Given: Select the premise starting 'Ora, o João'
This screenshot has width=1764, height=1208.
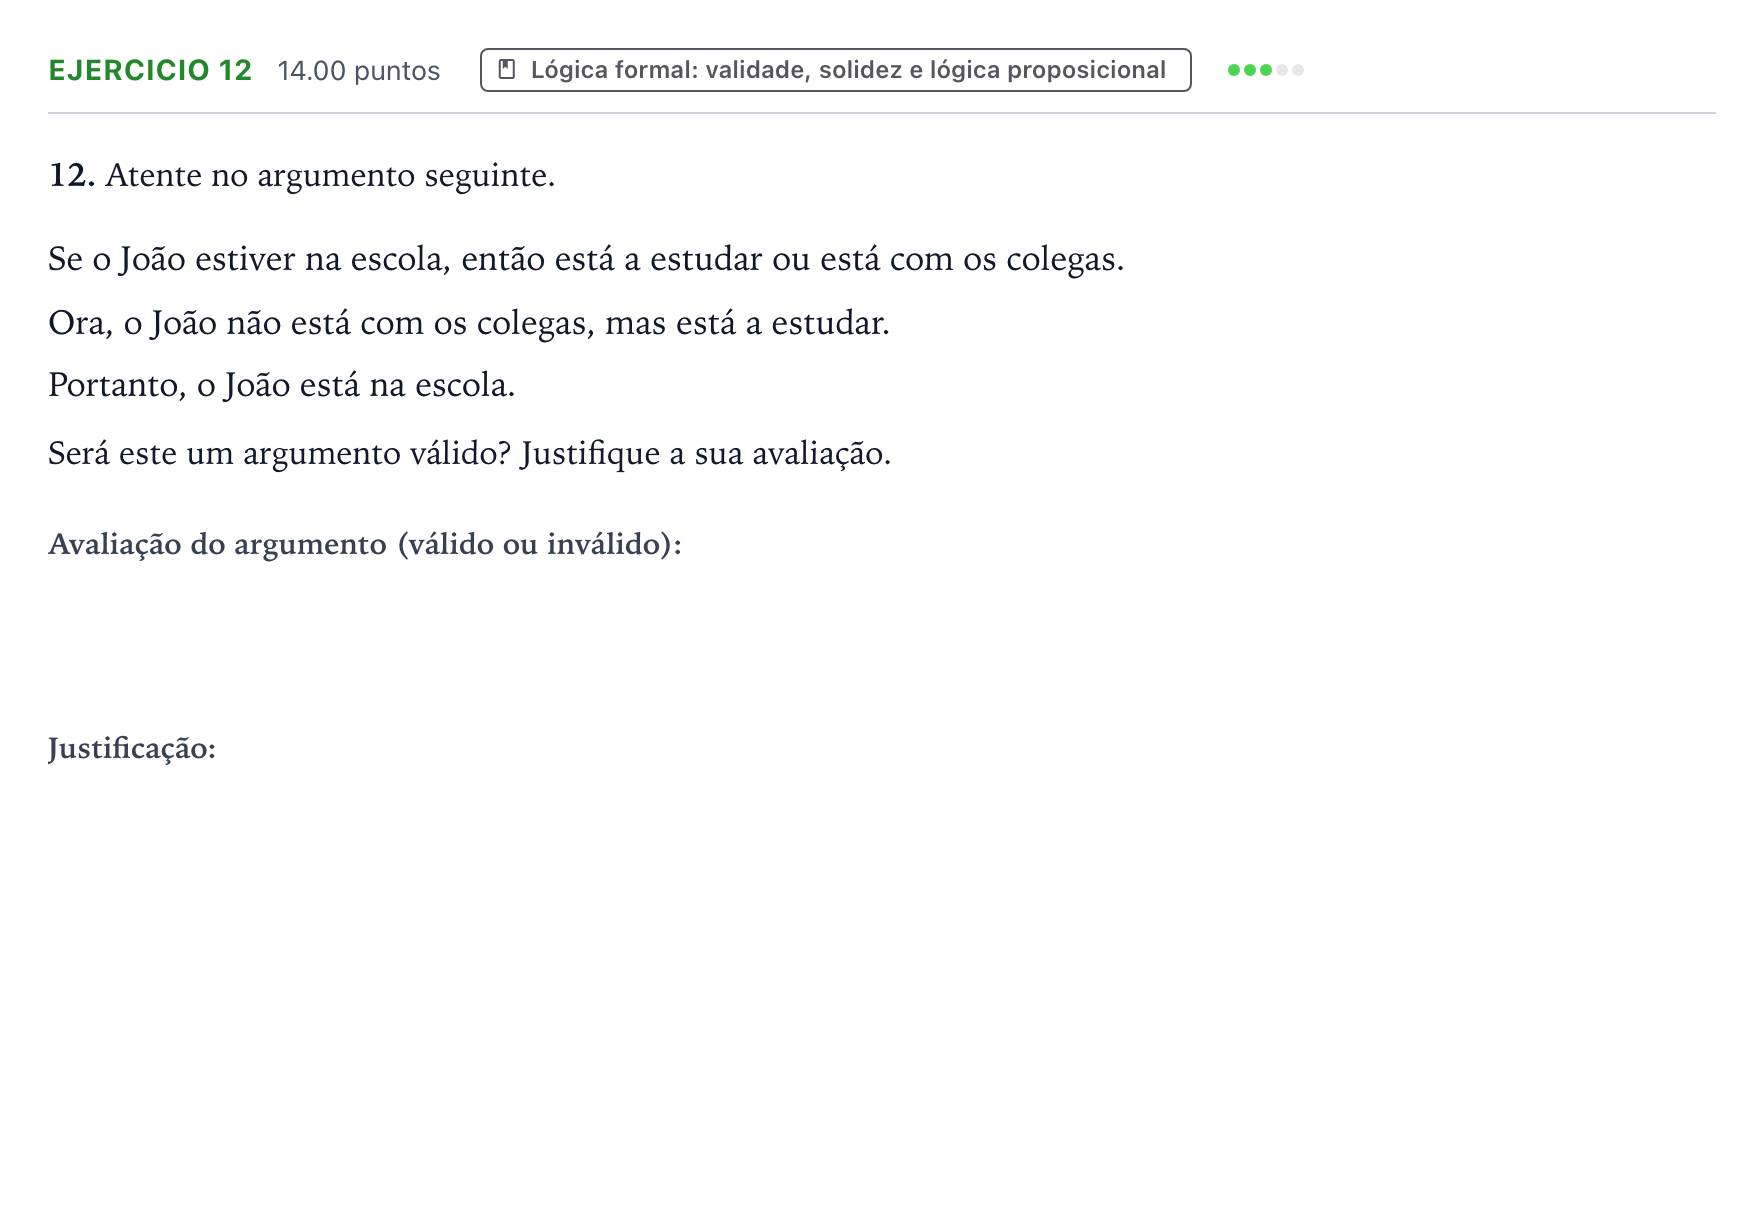Looking at the screenshot, I should click(469, 323).
